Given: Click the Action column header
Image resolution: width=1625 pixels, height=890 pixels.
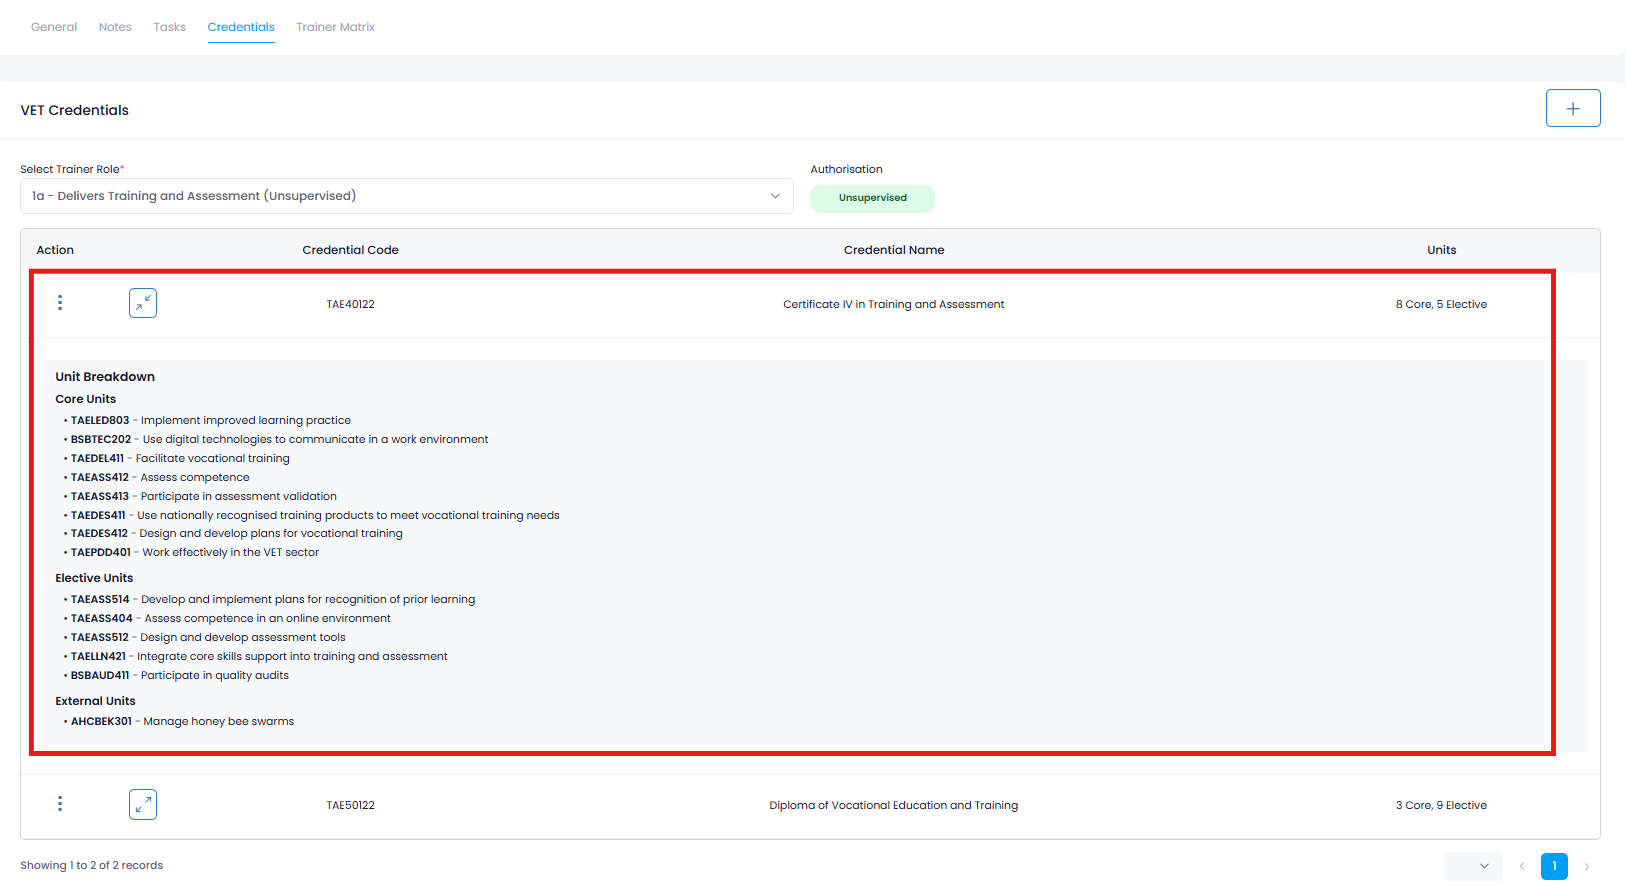Looking at the screenshot, I should [55, 250].
